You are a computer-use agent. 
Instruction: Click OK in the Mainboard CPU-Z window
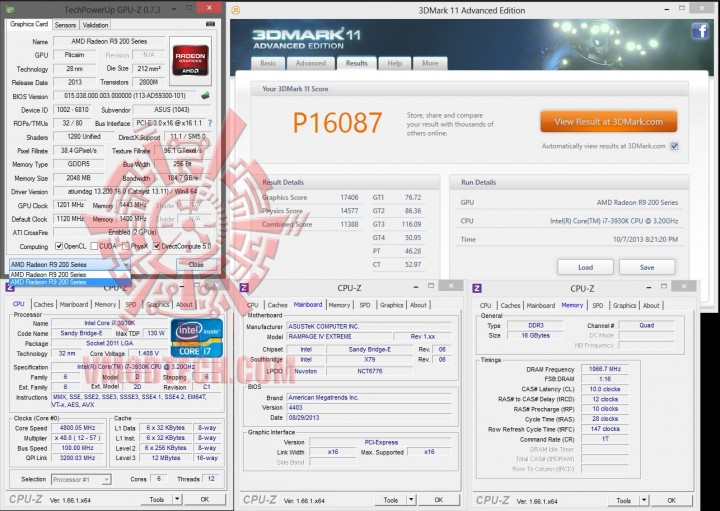tap(439, 500)
